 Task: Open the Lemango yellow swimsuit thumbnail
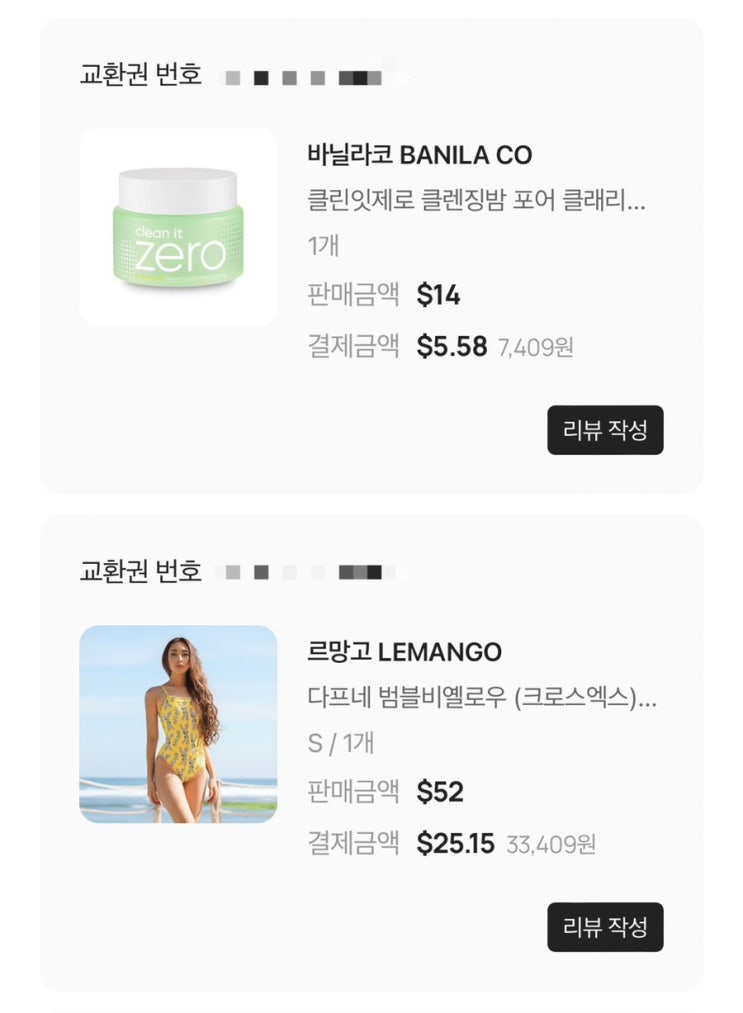pyautogui.click(x=178, y=724)
